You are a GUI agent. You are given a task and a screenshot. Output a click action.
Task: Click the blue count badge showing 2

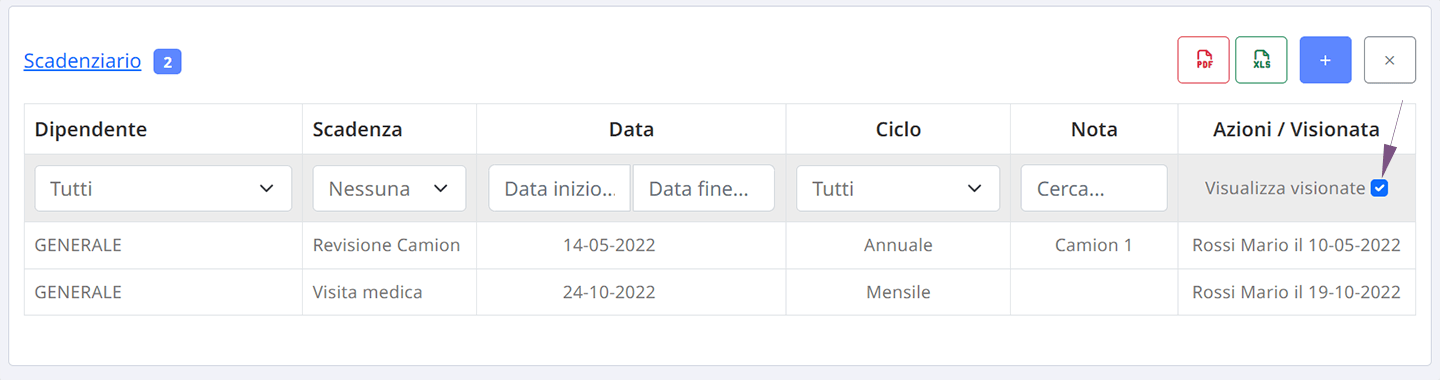(167, 62)
